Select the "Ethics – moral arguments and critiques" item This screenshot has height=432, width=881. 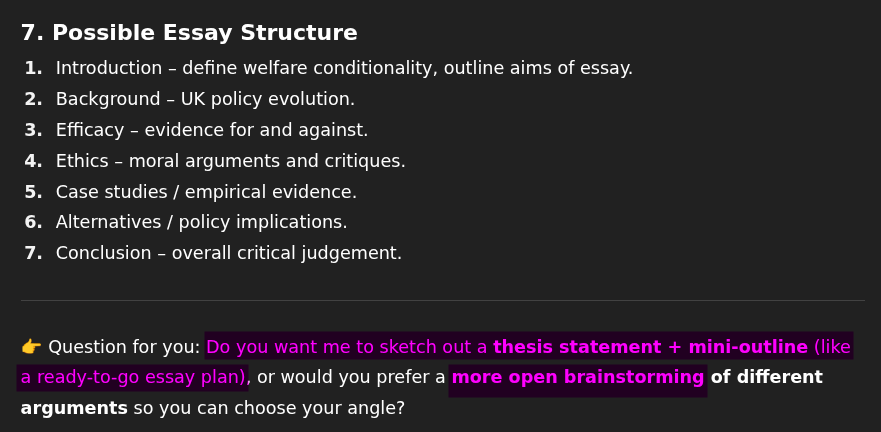[230, 162]
